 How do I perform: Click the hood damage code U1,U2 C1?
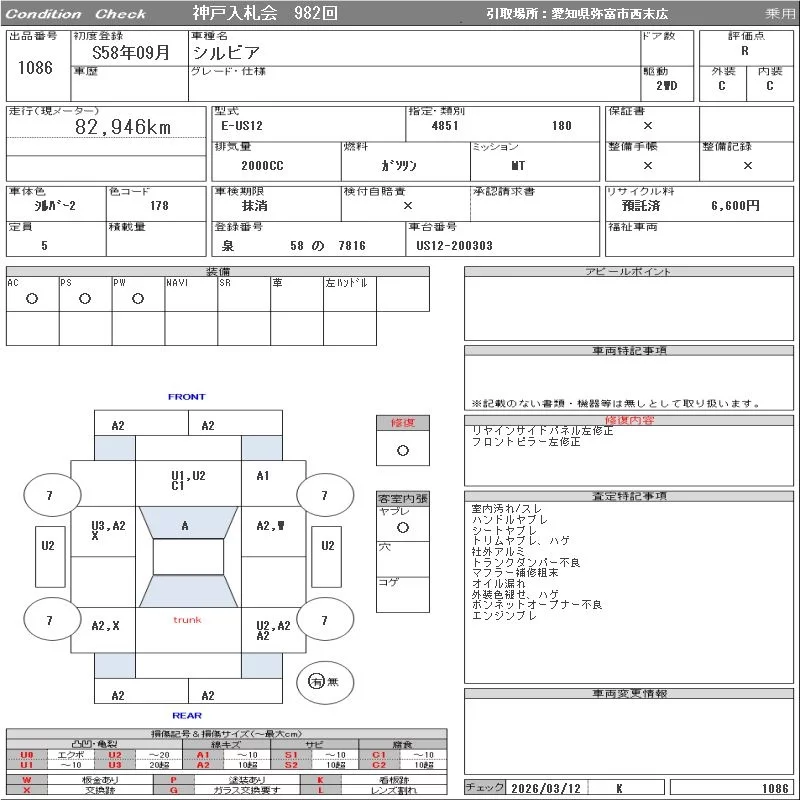coord(187,481)
